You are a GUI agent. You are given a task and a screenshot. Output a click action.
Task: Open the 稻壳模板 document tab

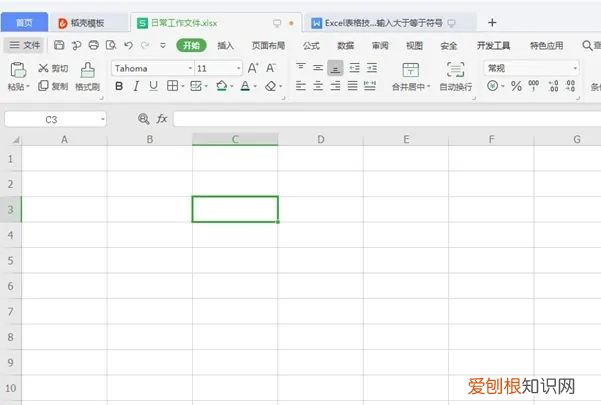point(88,23)
